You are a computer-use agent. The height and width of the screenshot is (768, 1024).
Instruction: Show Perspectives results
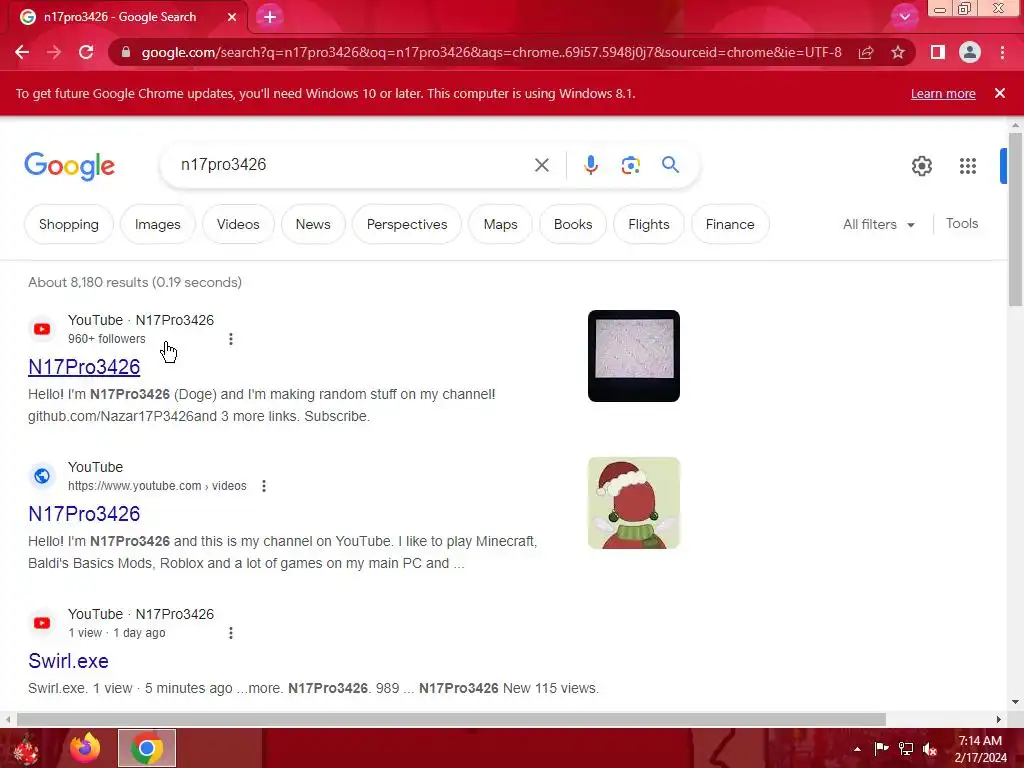407,225
